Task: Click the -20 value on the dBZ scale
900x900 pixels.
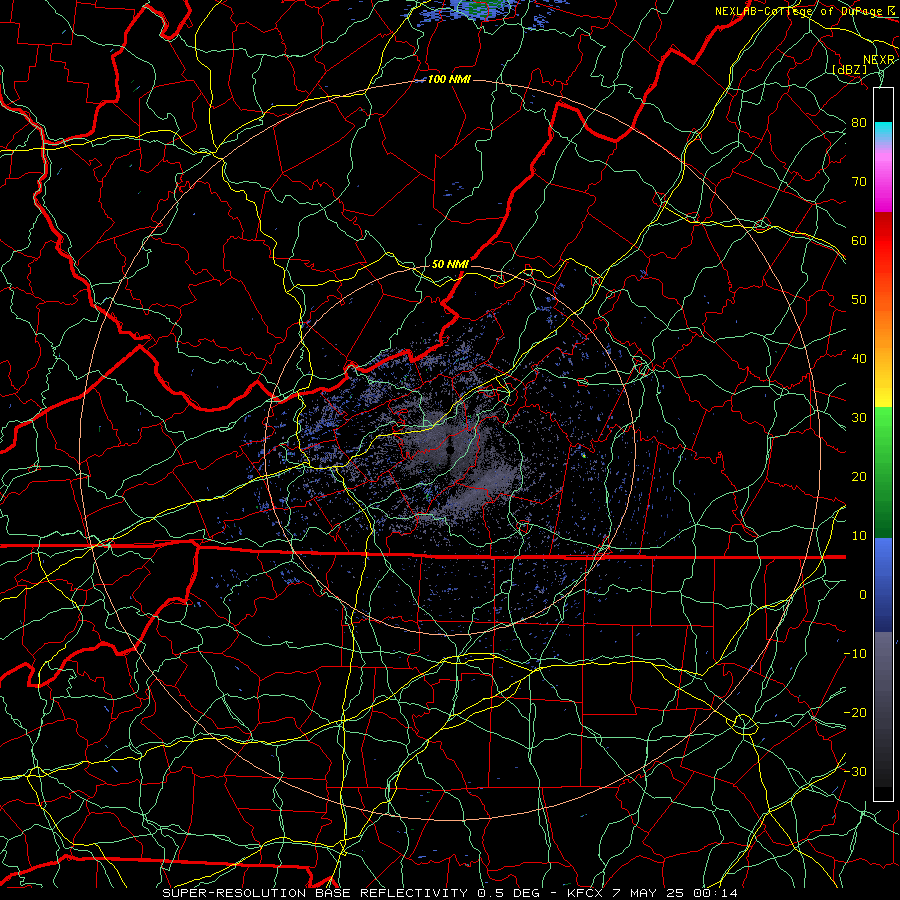Action: (x=855, y=712)
